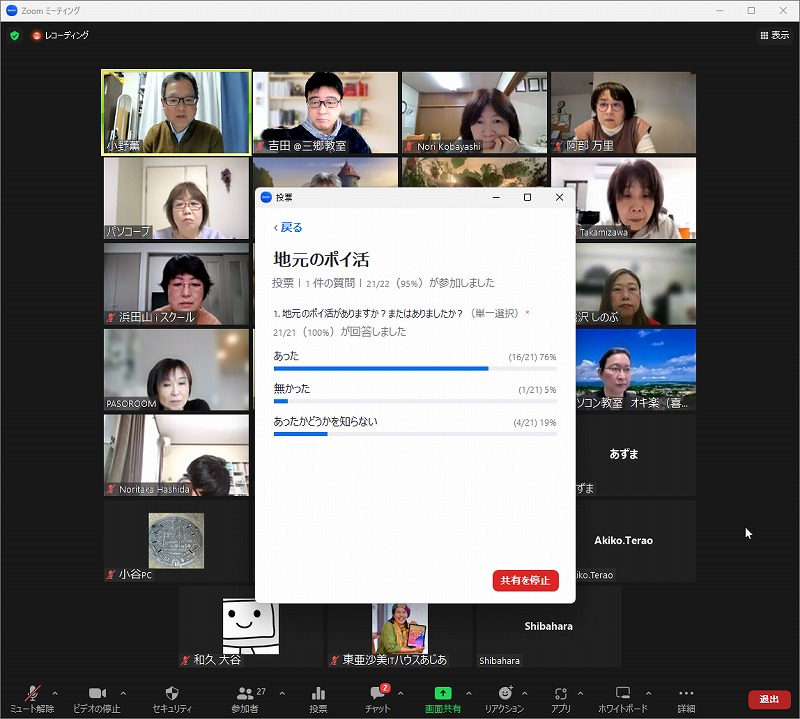The width and height of the screenshot is (800, 719).
Task: Expand video options arrow beside camera
Action: pos(123,693)
